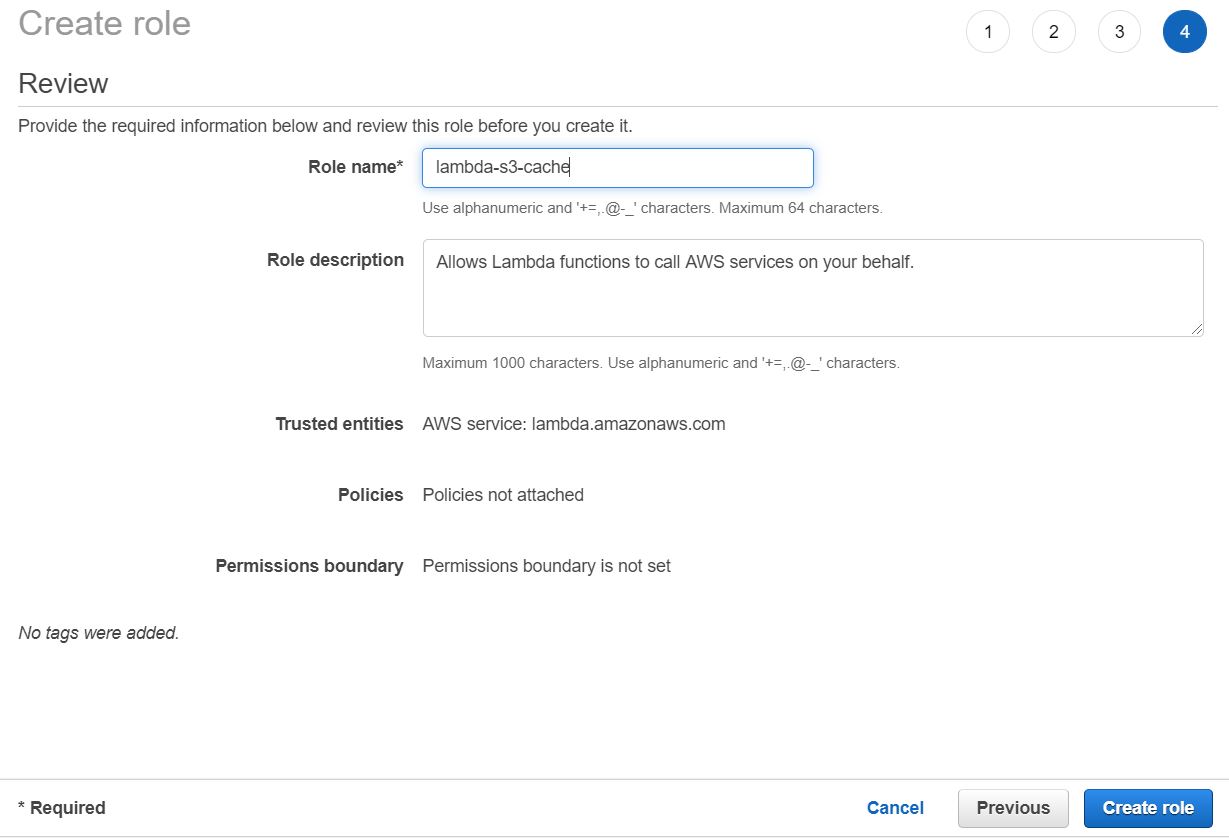Image resolution: width=1229 pixels, height=838 pixels.
Task: Click the Create role page title
Action: [104, 24]
